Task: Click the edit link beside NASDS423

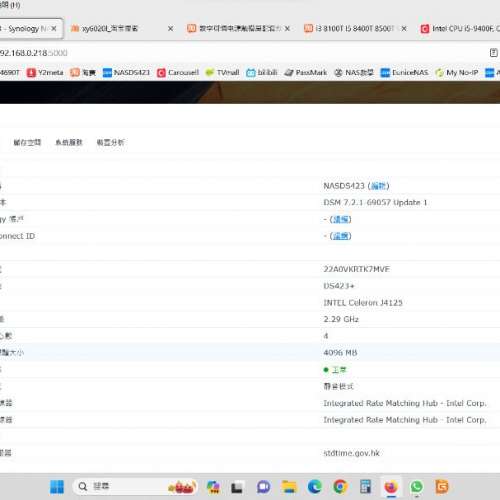Action: tap(378, 186)
